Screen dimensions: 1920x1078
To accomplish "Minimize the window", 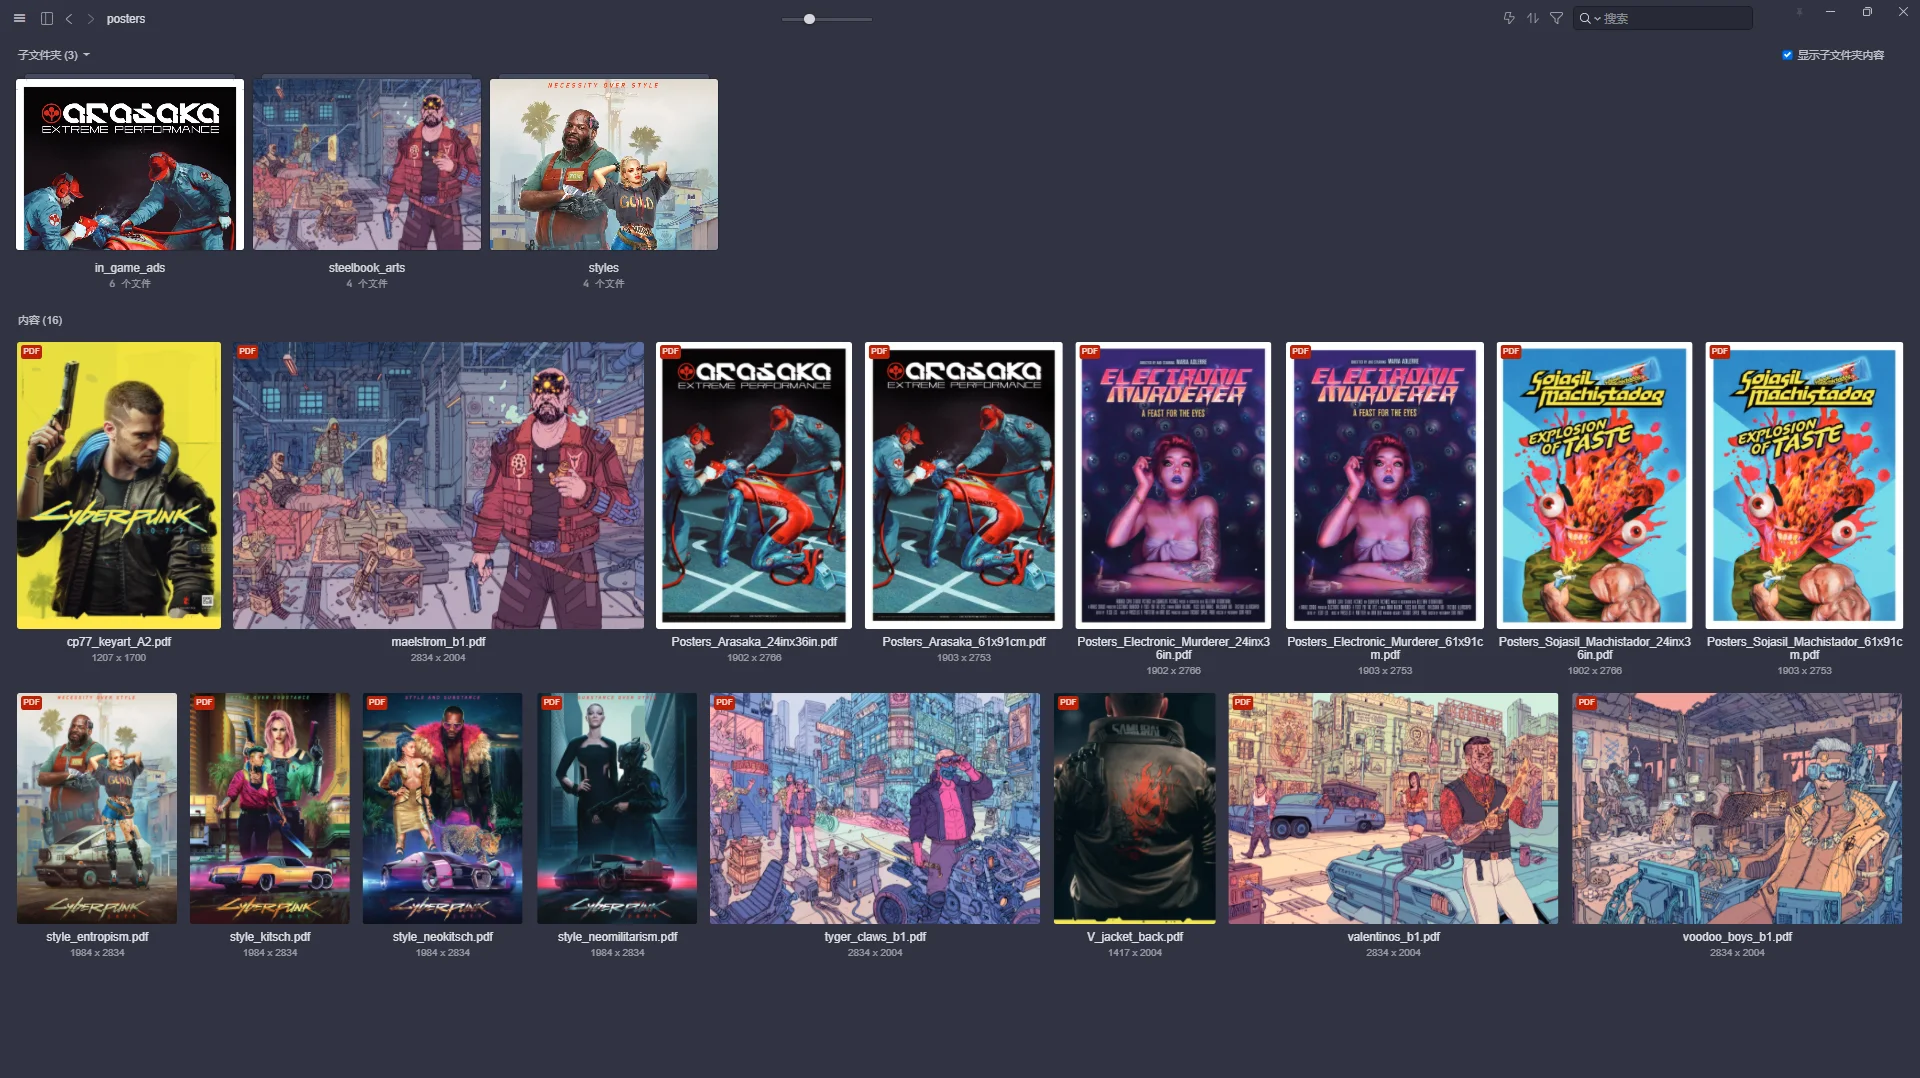I will (1830, 12).
